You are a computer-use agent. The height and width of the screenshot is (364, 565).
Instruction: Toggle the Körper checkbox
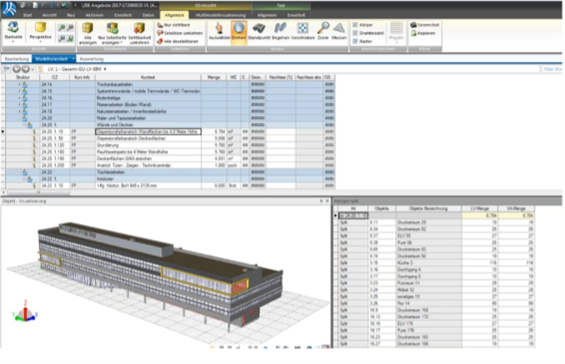click(x=355, y=25)
